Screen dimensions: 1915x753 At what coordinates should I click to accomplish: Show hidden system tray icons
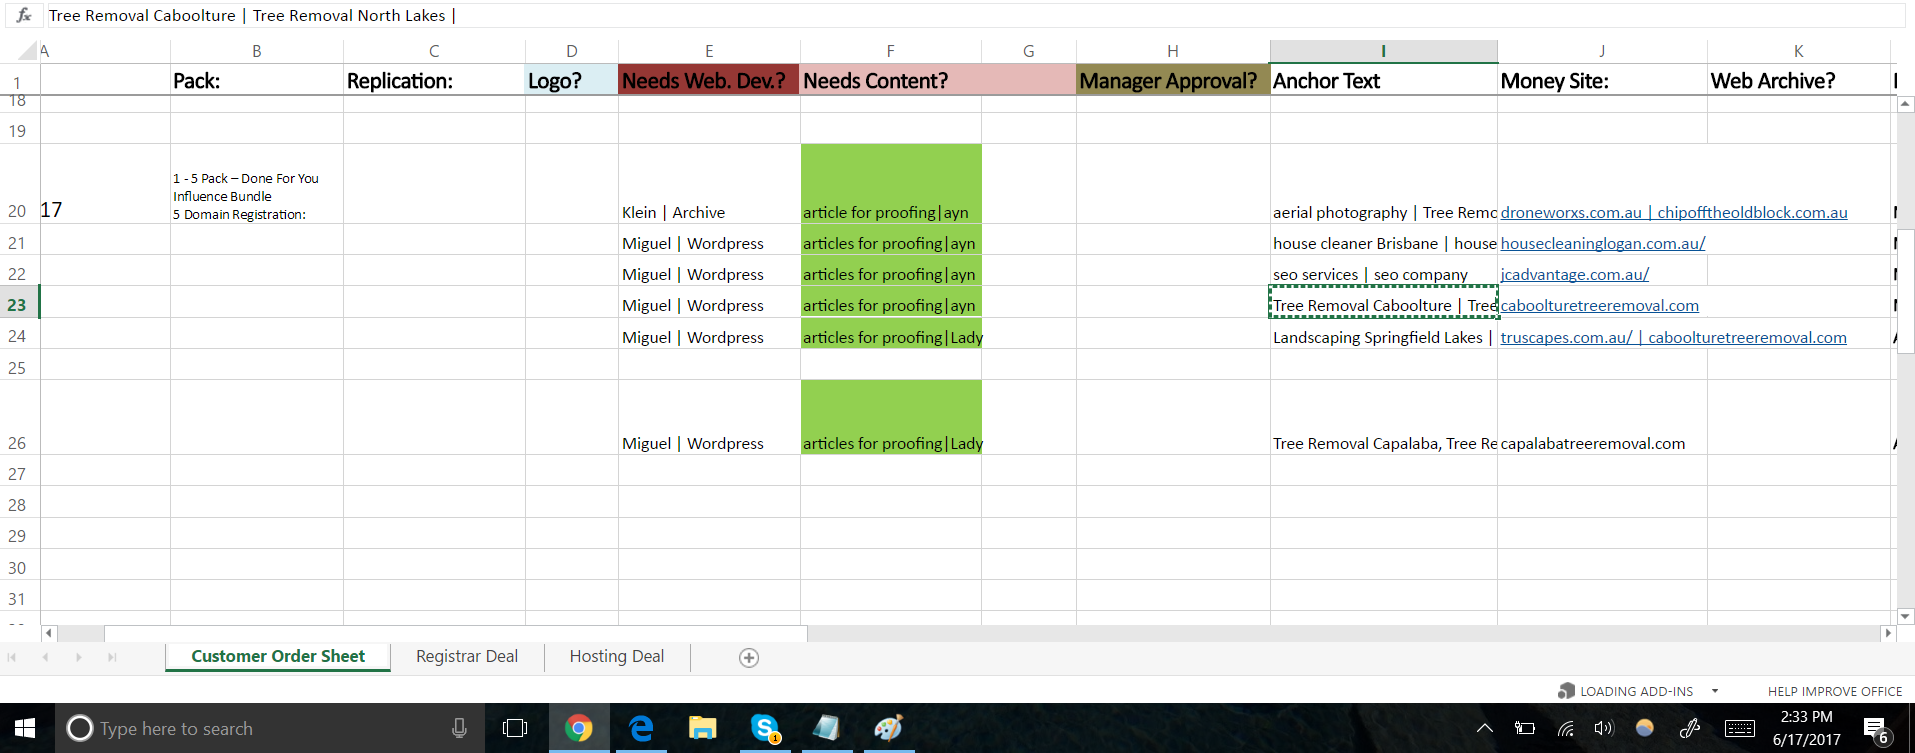point(1485,728)
